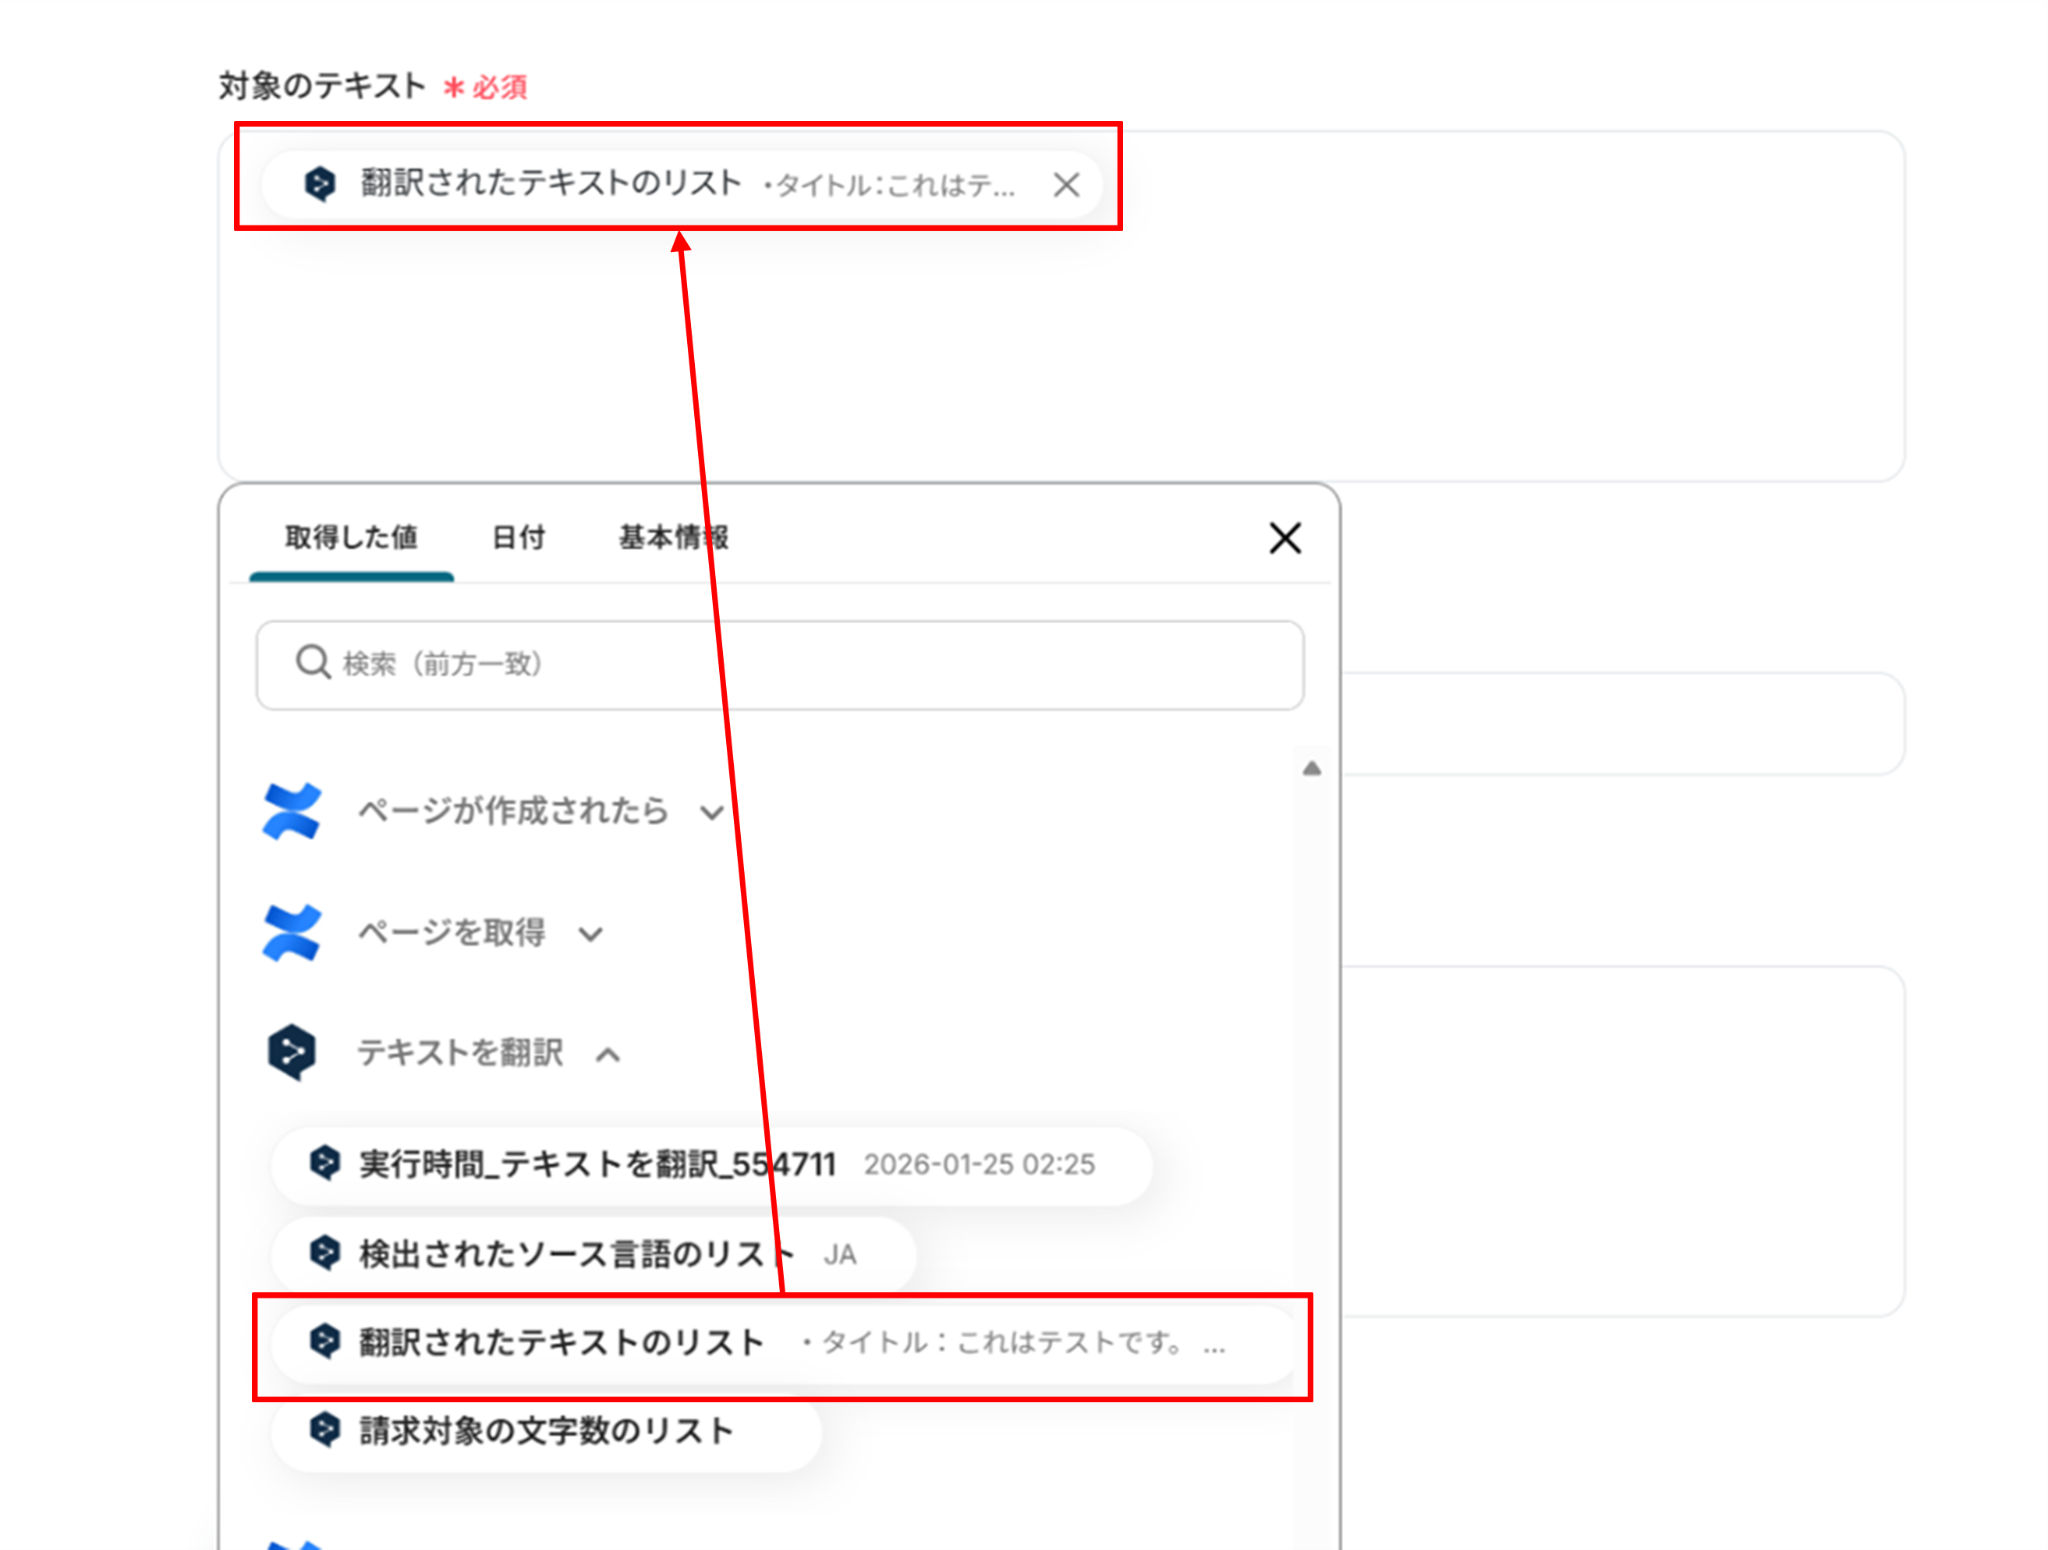The height and width of the screenshot is (1550, 2048).
Task: Click the DeepL icon beside テキストを翻訳
Action: [291, 1052]
